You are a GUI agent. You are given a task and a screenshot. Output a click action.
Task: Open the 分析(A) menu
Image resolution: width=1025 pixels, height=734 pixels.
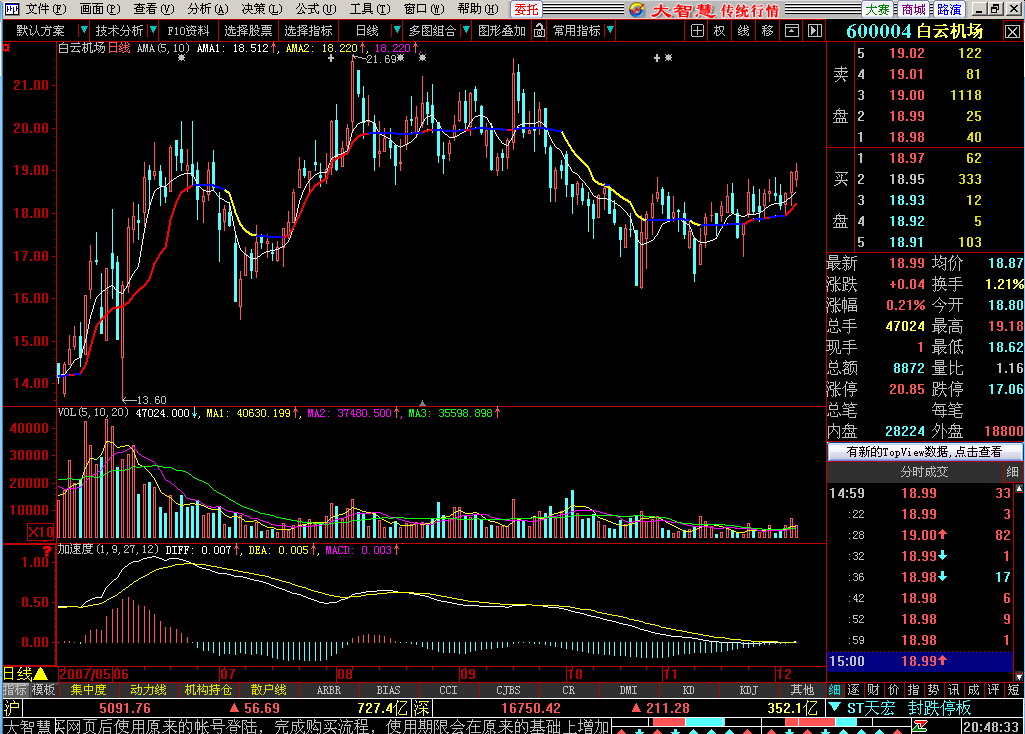(199, 9)
